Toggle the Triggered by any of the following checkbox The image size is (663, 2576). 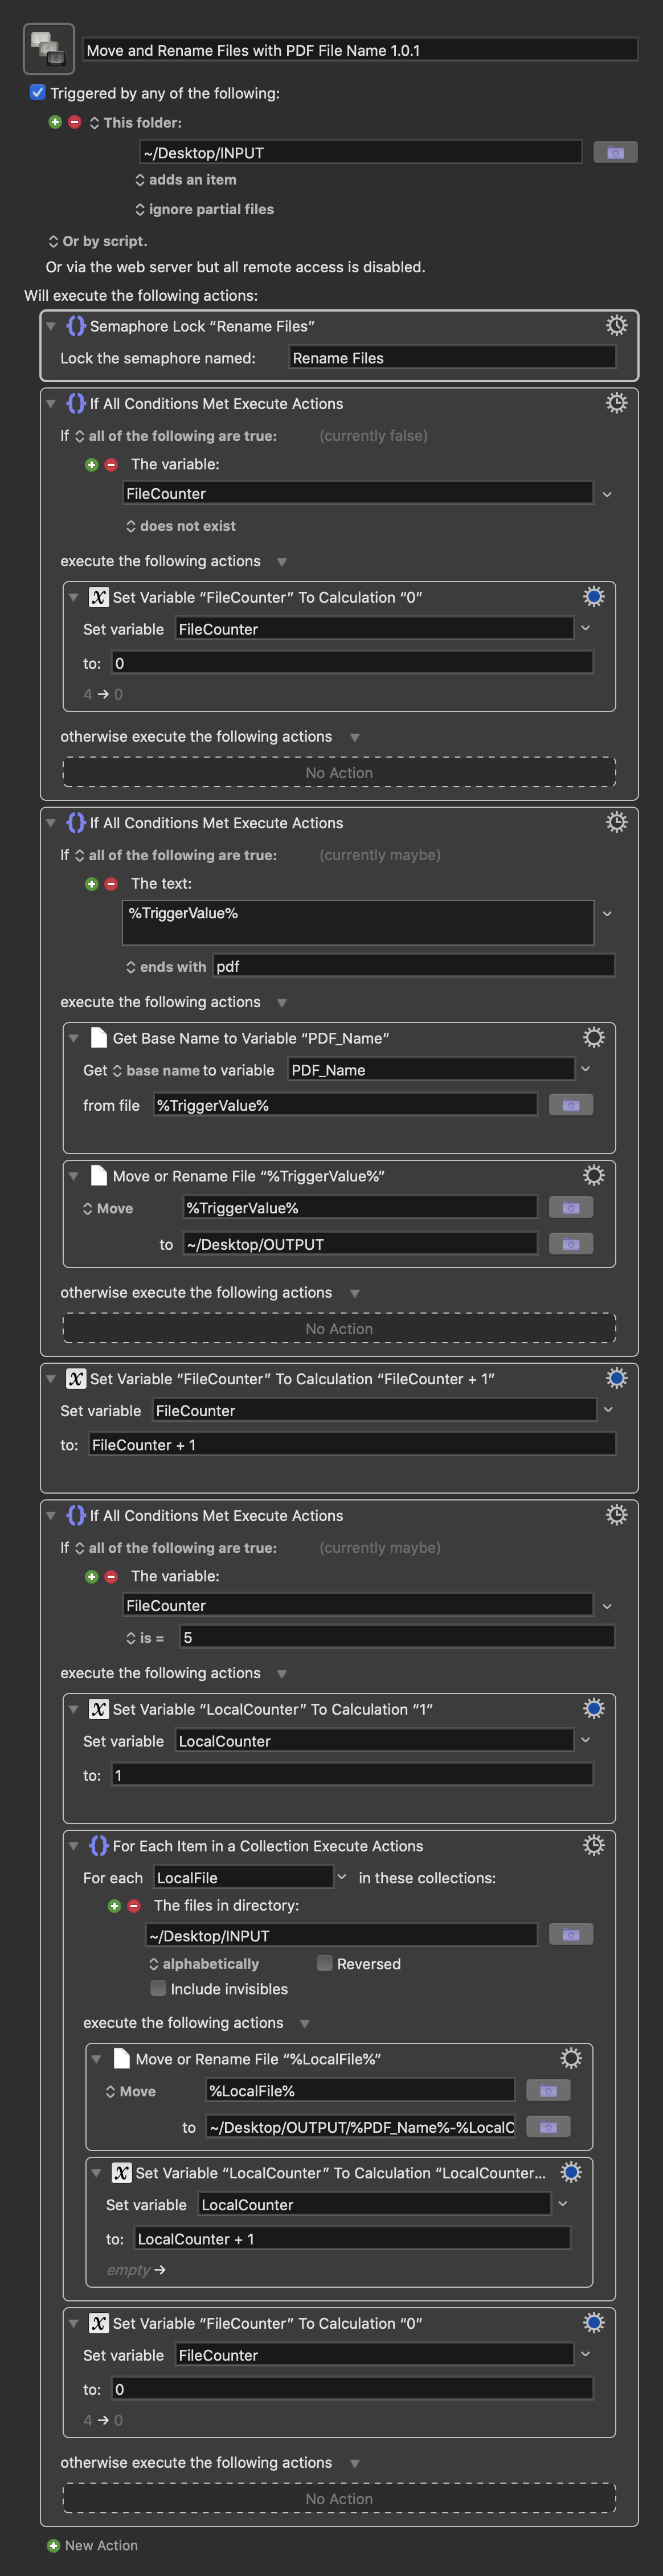coord(38,92)
